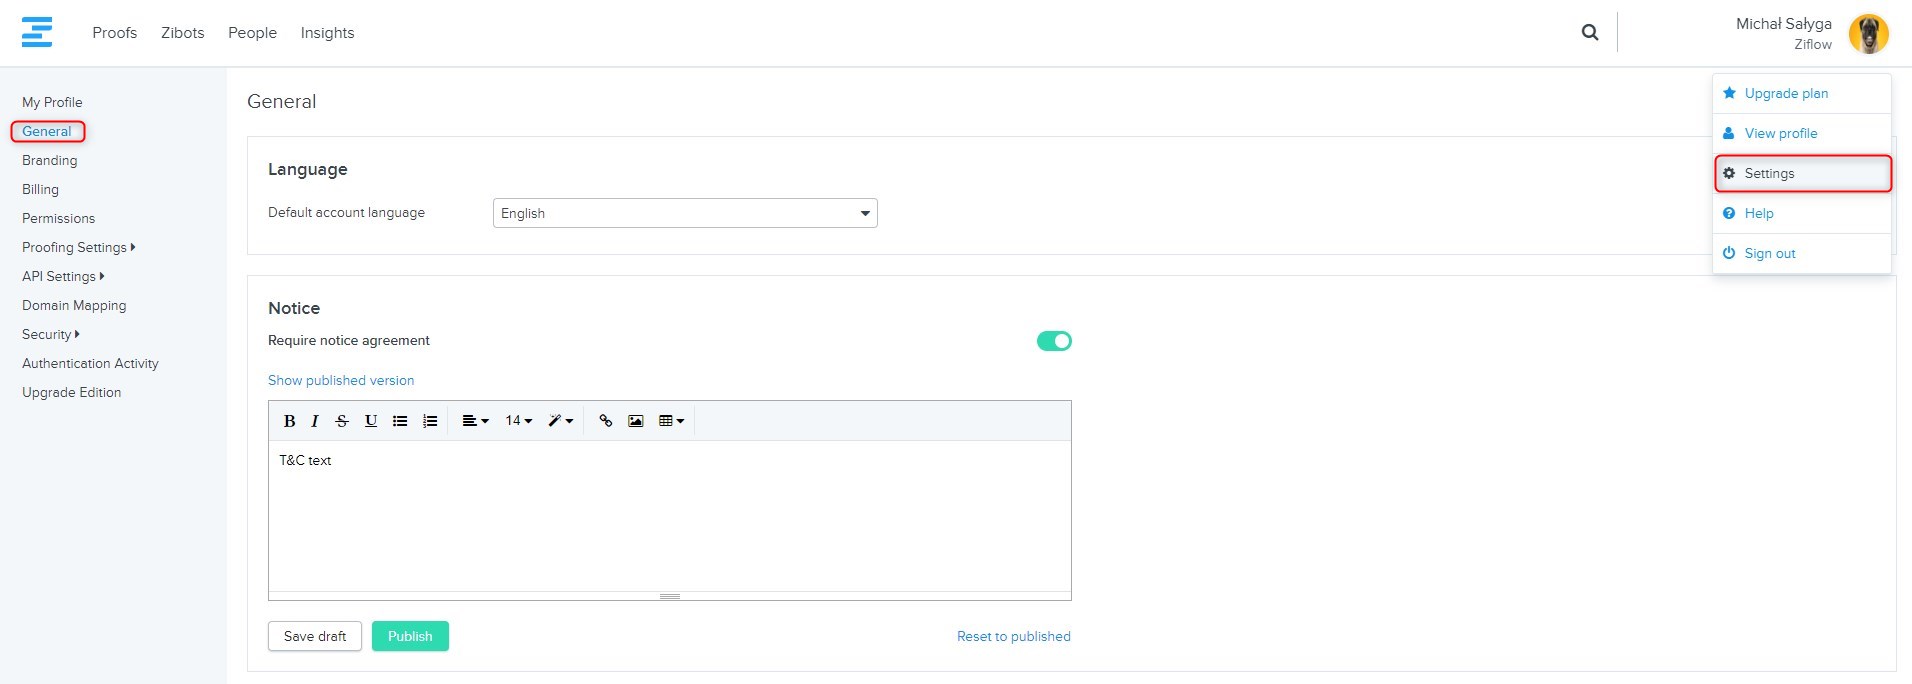Open the paragraph alignment dropdown
1912x684 pixels.
475,421
